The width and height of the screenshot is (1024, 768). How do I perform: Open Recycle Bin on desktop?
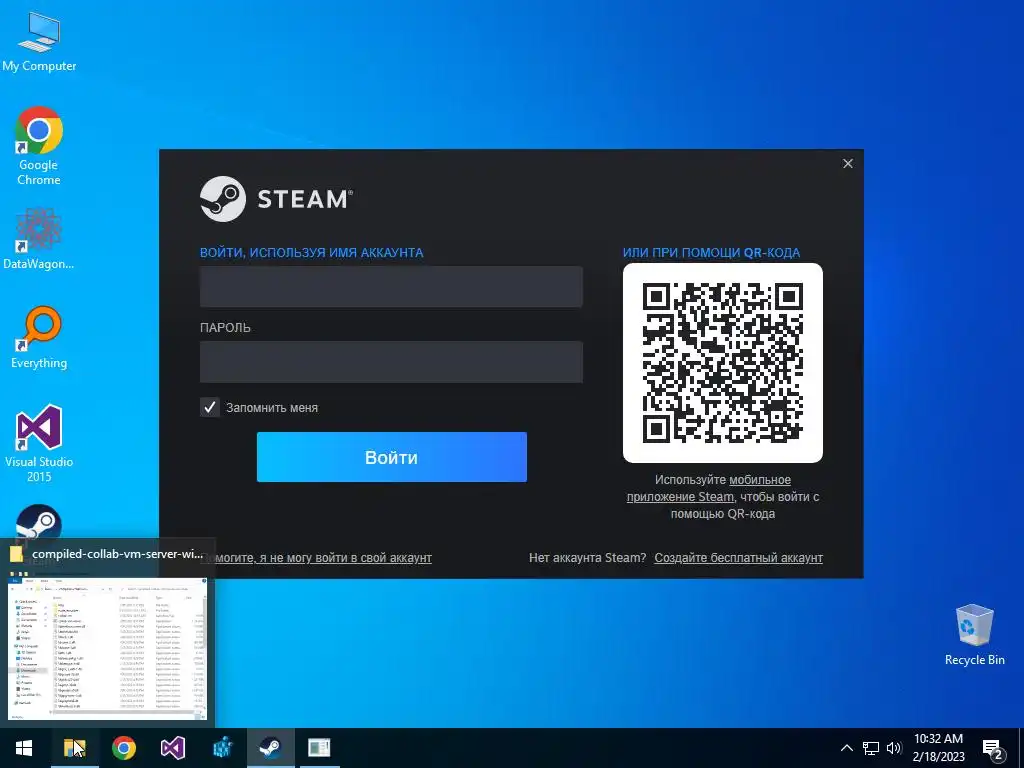point(974,635)
